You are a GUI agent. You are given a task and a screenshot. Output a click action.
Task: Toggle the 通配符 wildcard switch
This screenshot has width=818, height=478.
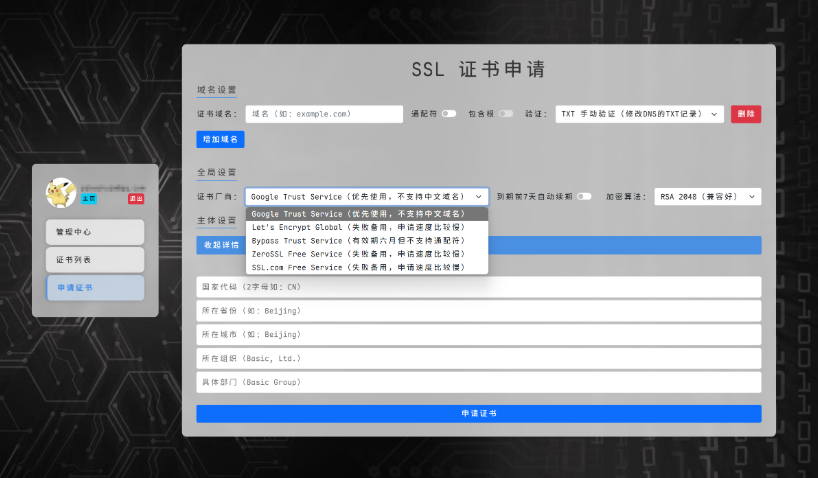(x=449, y=114)
